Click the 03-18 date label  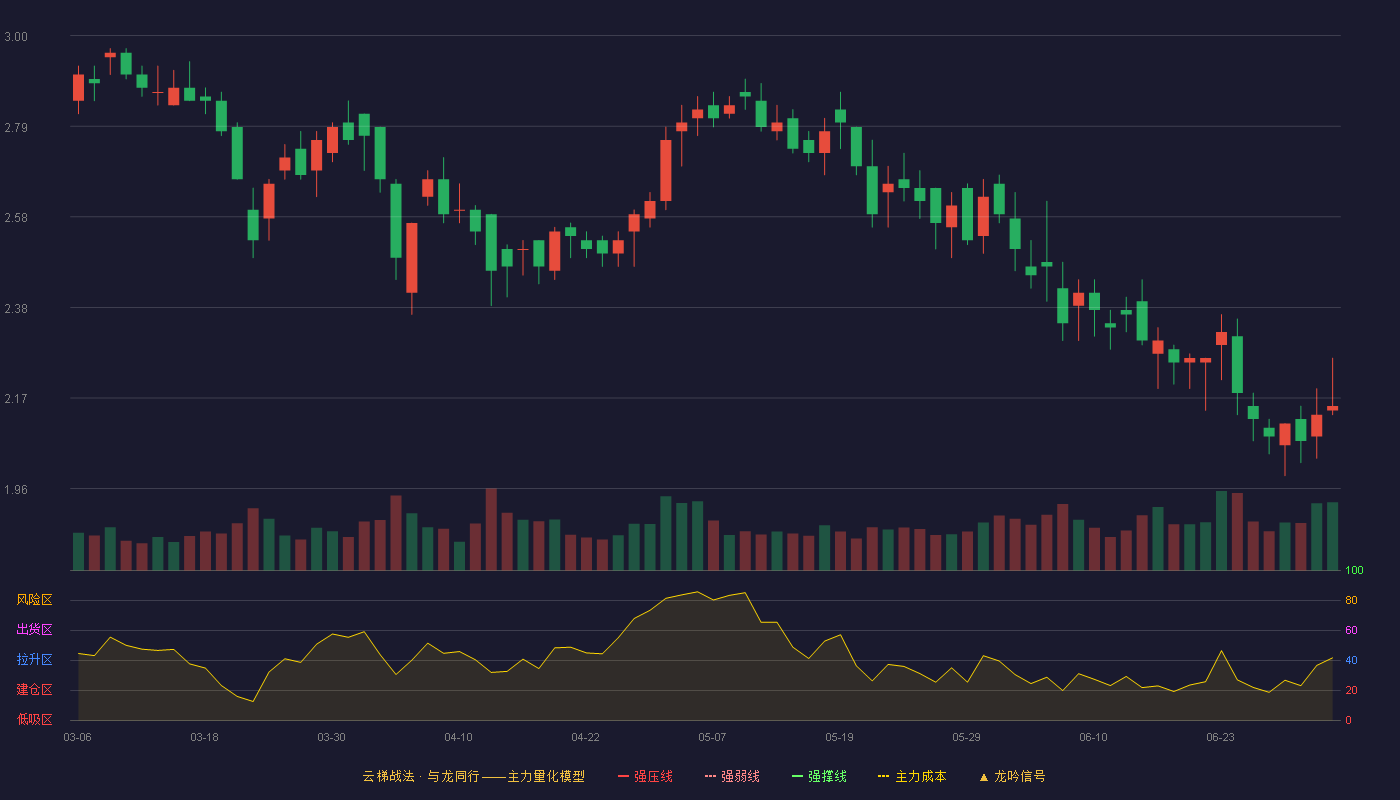click(204, 737)
